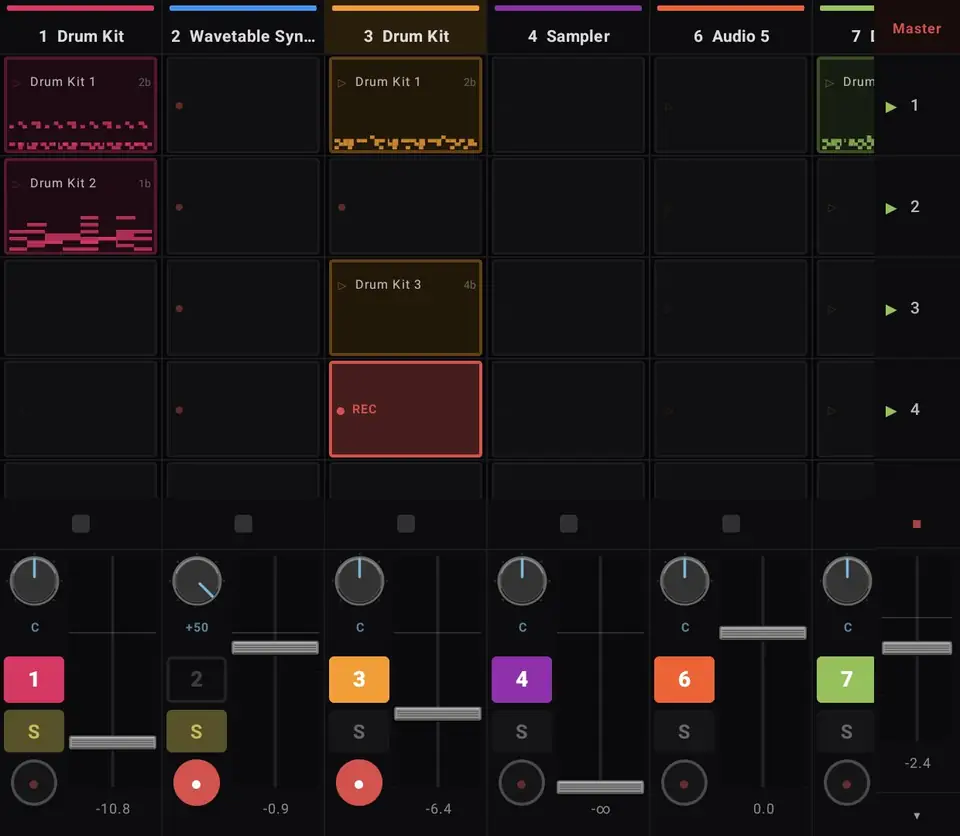Stop clips on track 4 Sampler
This screenshot has width=960, height=836.
[568, 524]
